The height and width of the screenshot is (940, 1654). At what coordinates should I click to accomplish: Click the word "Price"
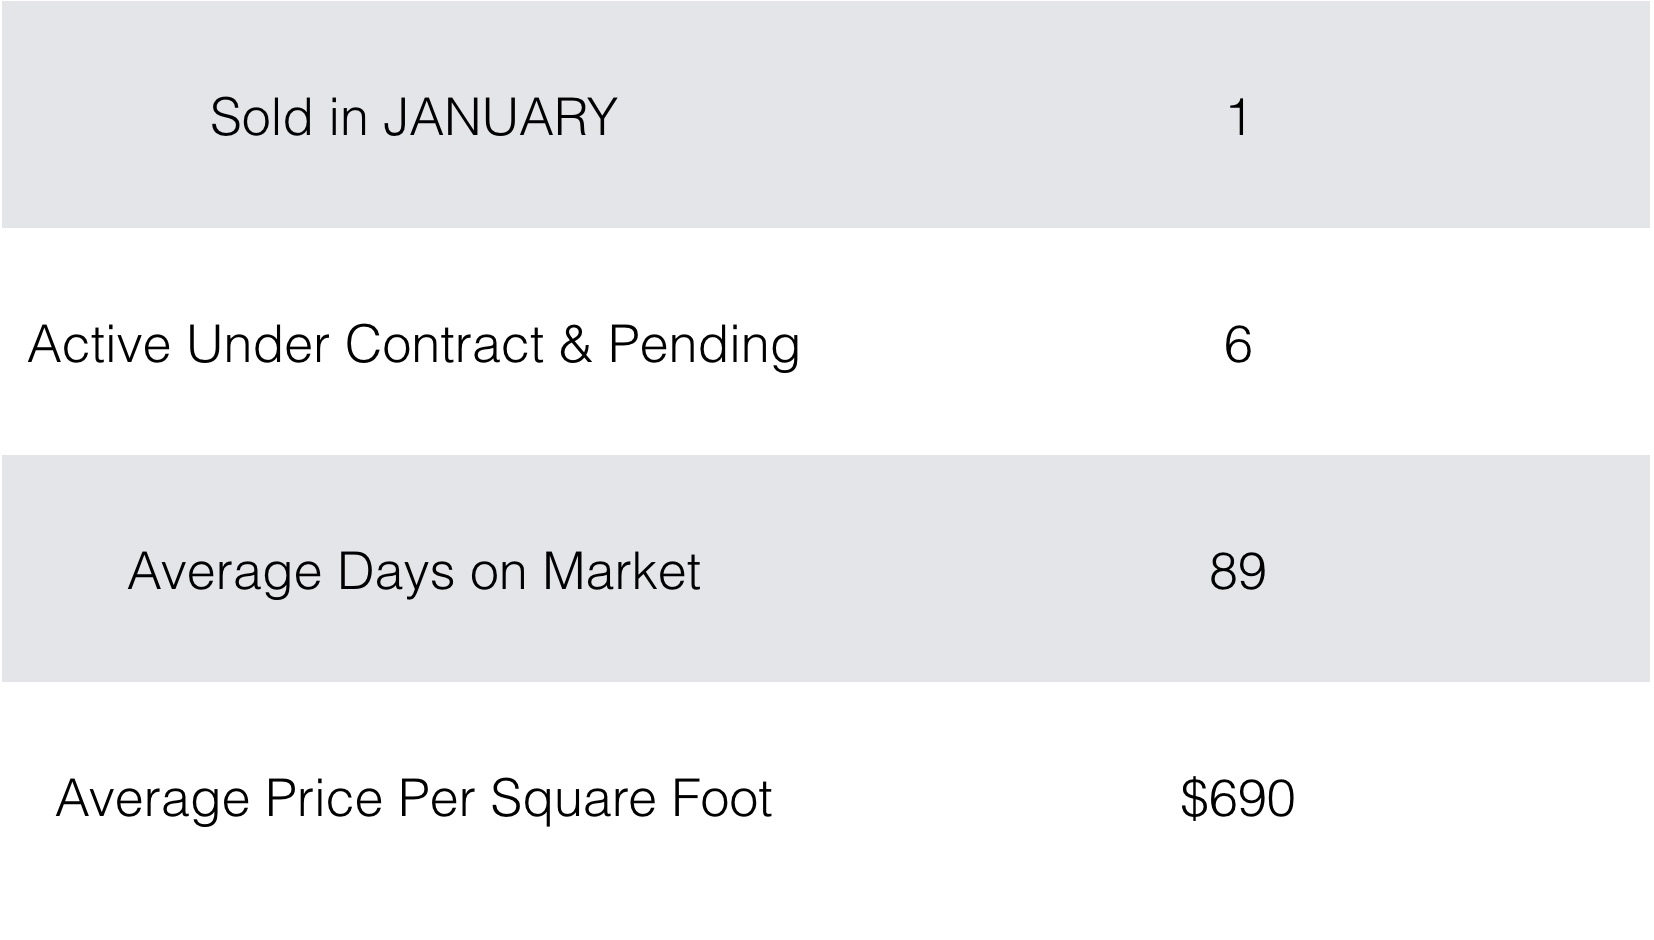pos(324,799)
